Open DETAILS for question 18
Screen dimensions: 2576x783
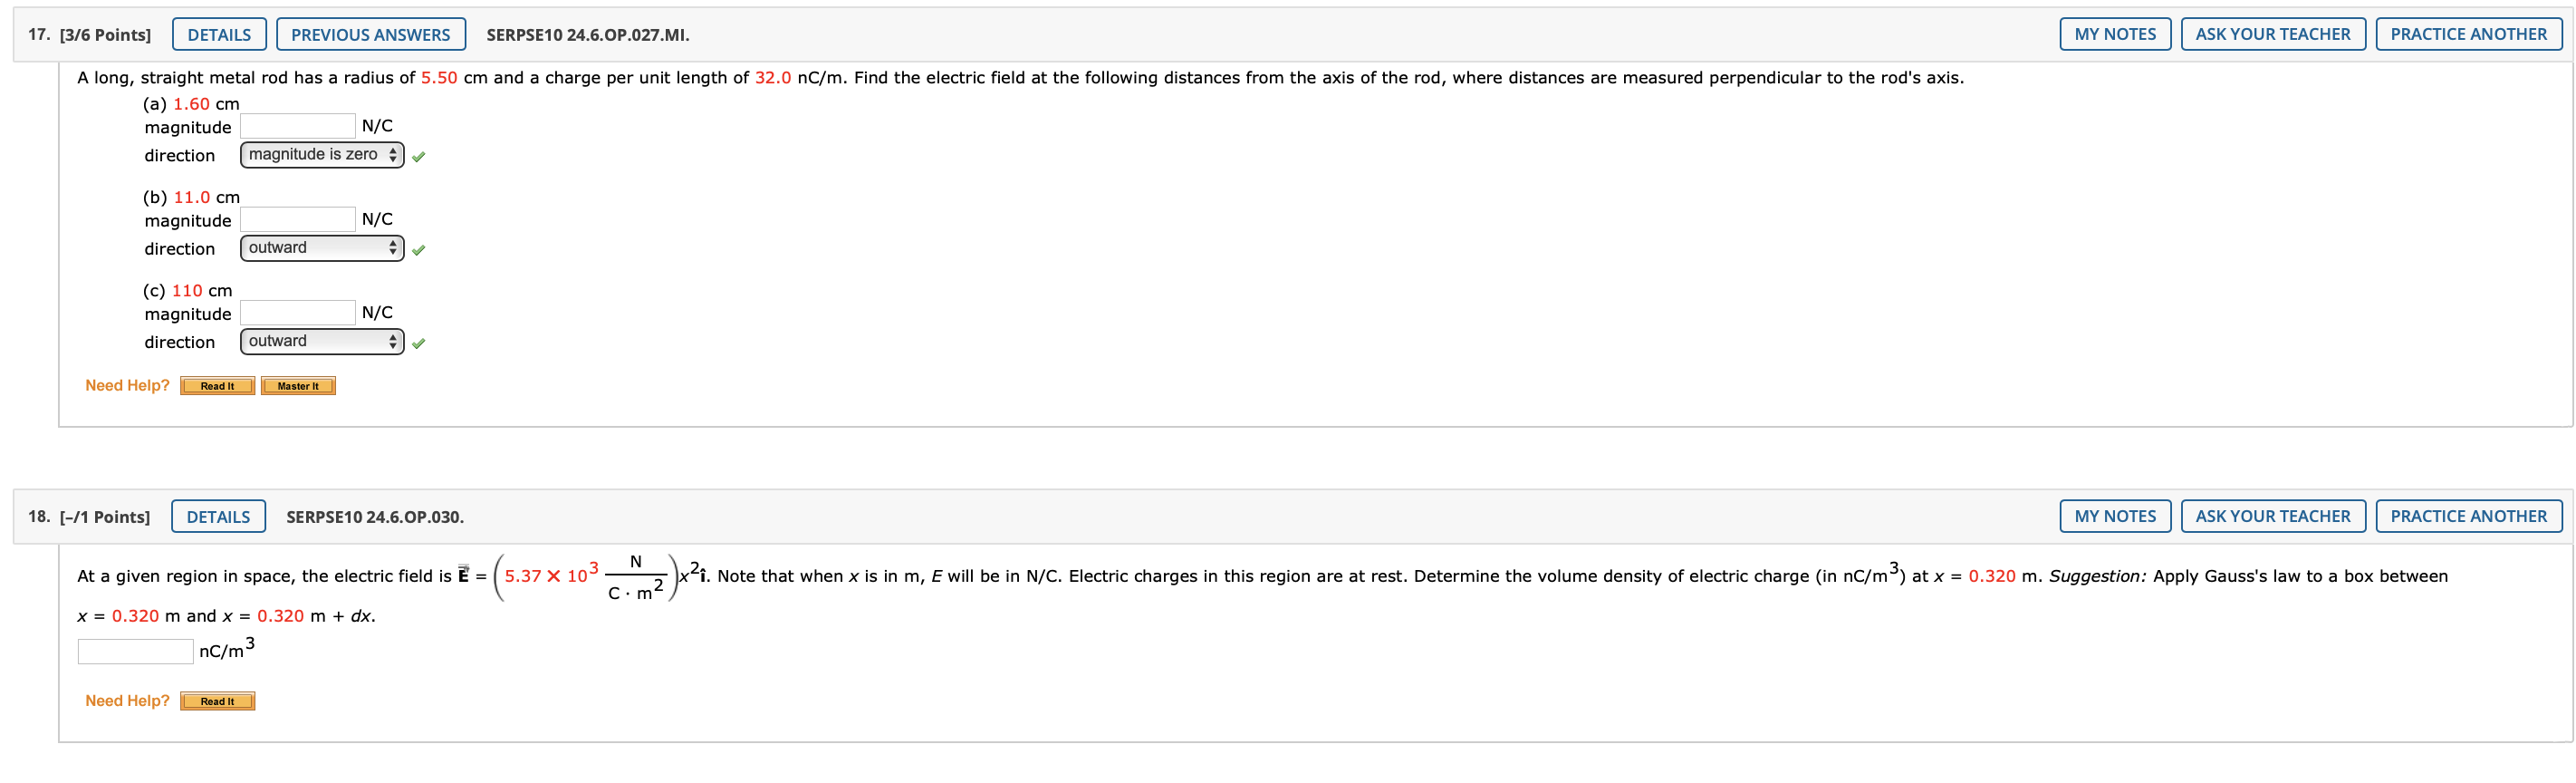pyautogui.click(x=218, y=516)
